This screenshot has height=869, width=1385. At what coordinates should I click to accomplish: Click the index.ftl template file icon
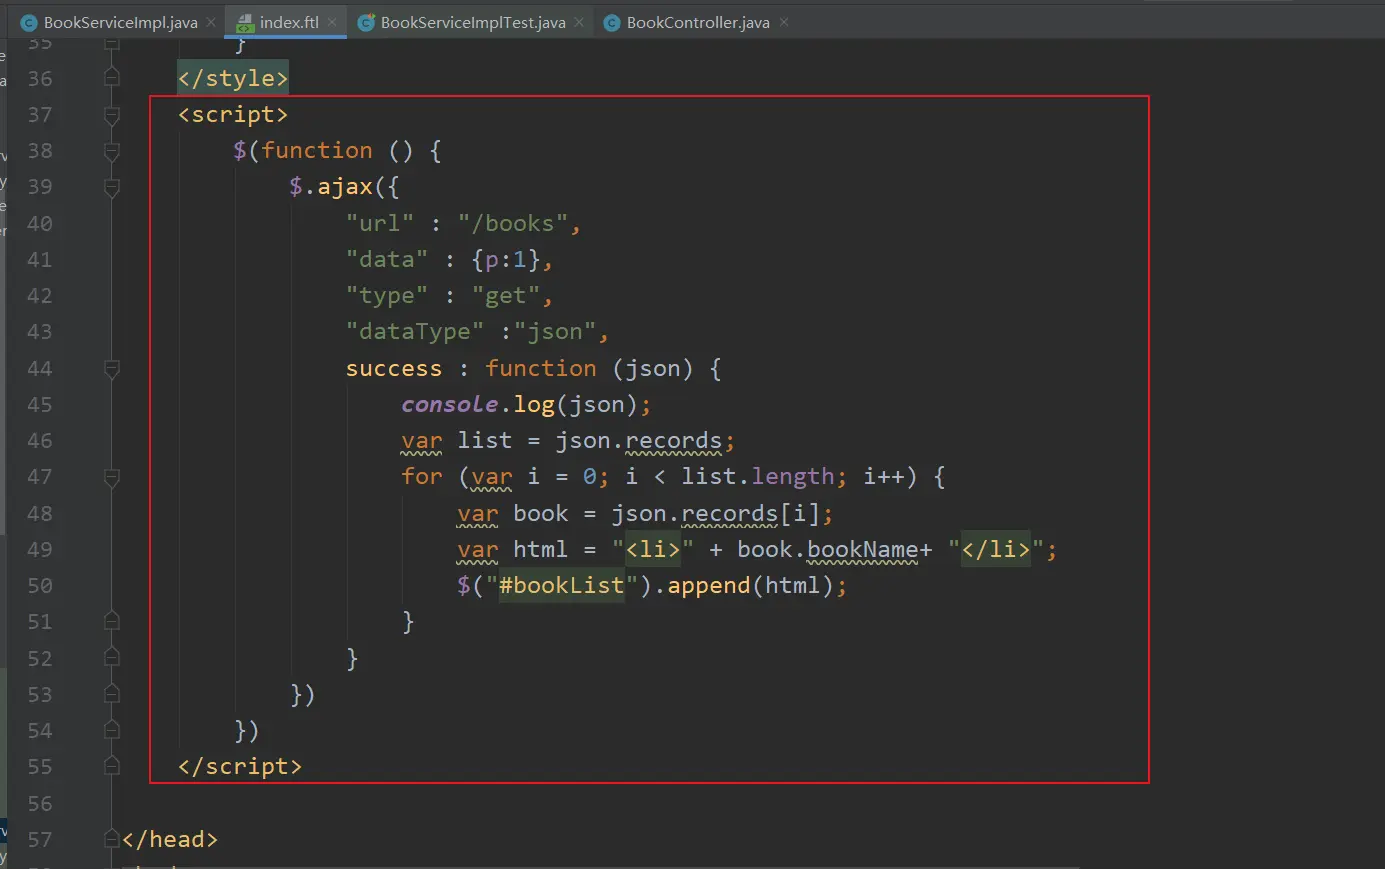[245, 22]
